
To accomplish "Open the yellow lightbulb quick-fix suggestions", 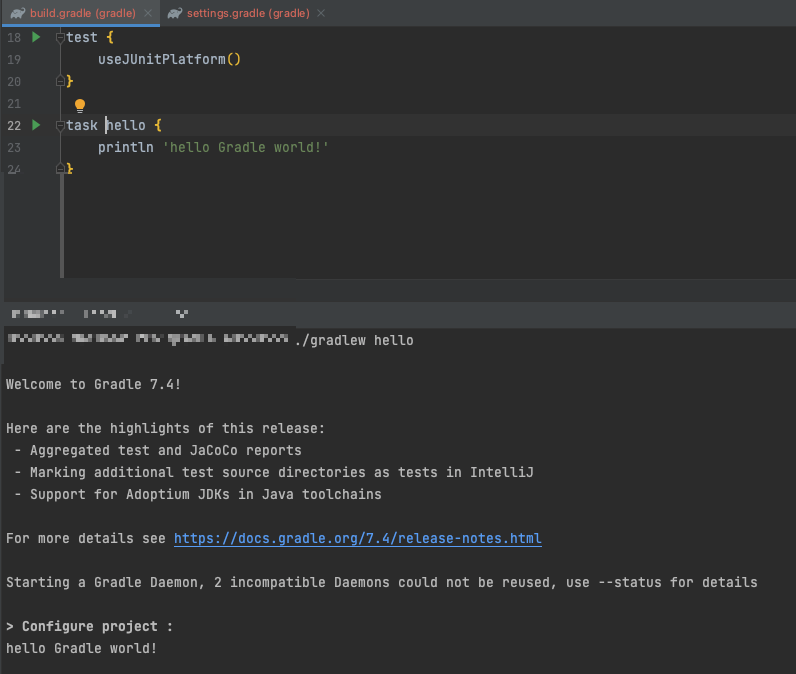I will [80, 106].
